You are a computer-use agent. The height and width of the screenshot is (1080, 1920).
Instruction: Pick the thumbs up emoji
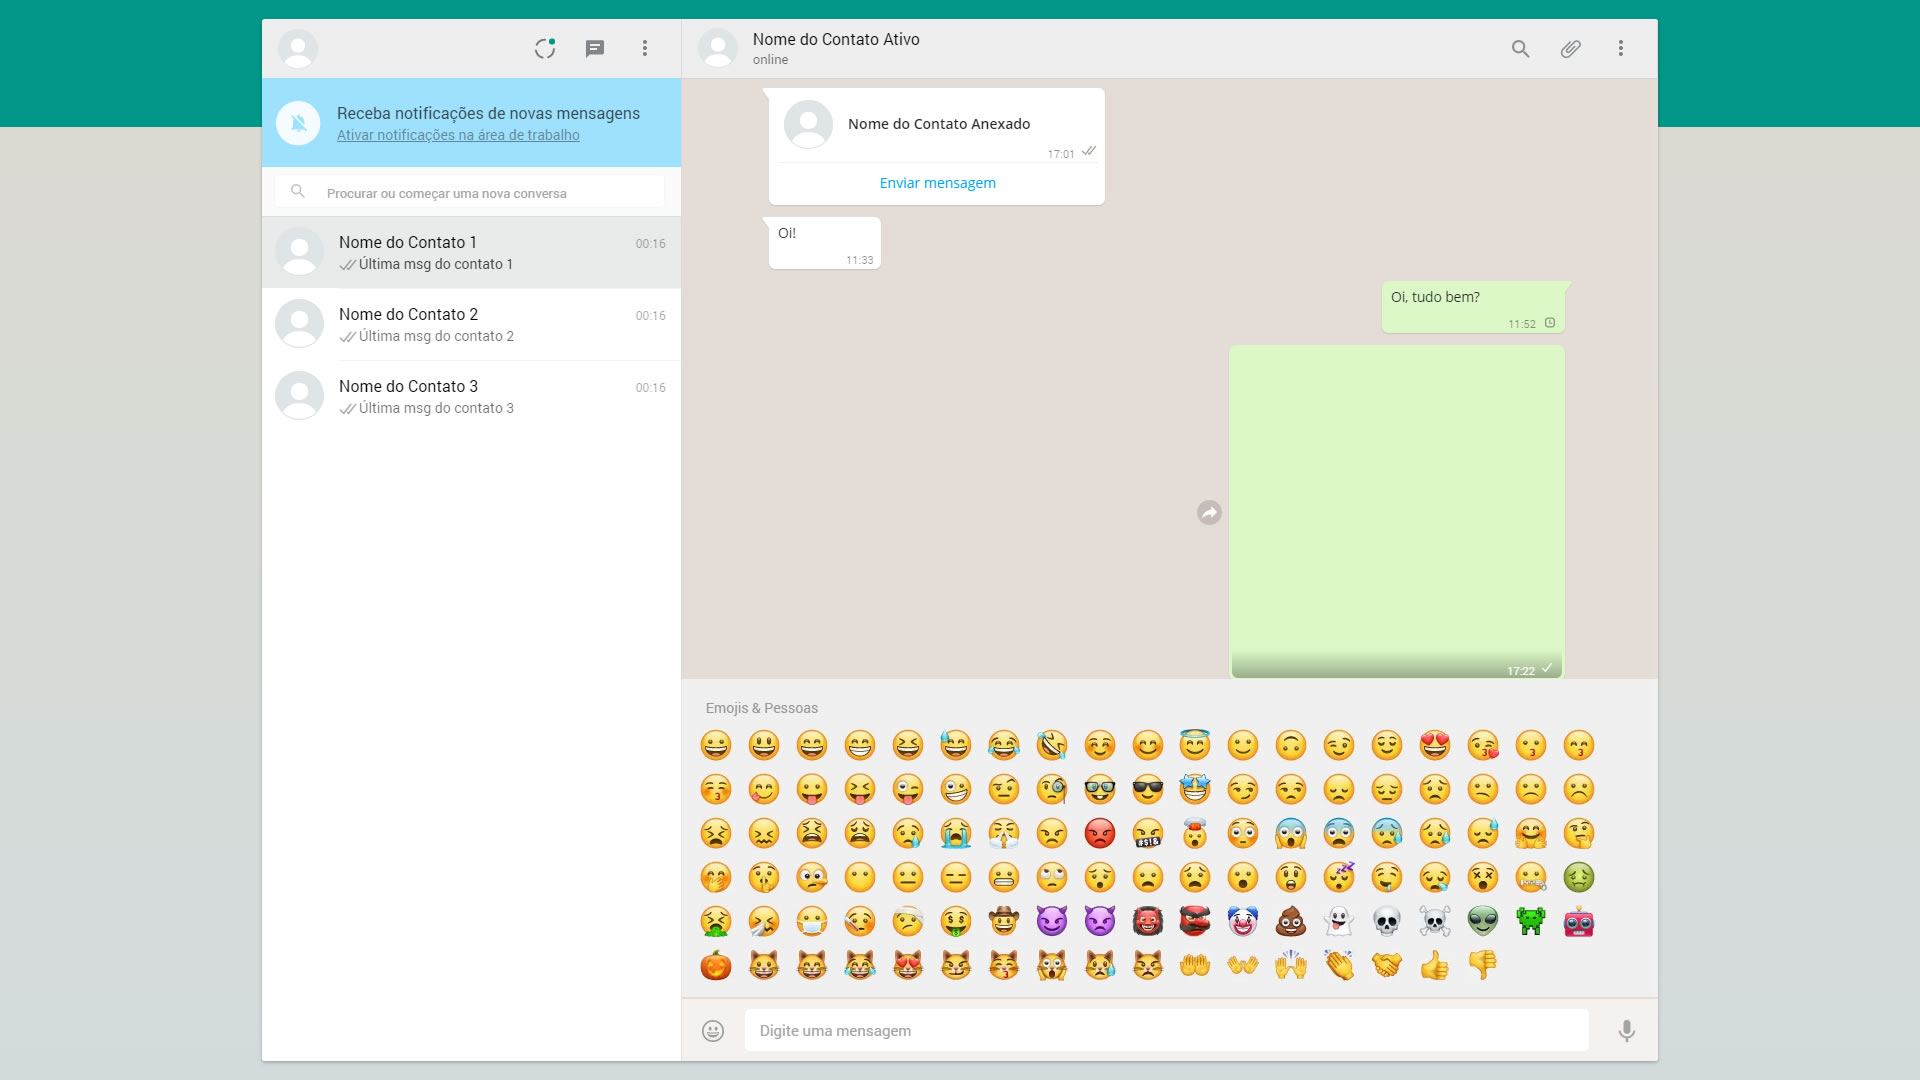1434,965
